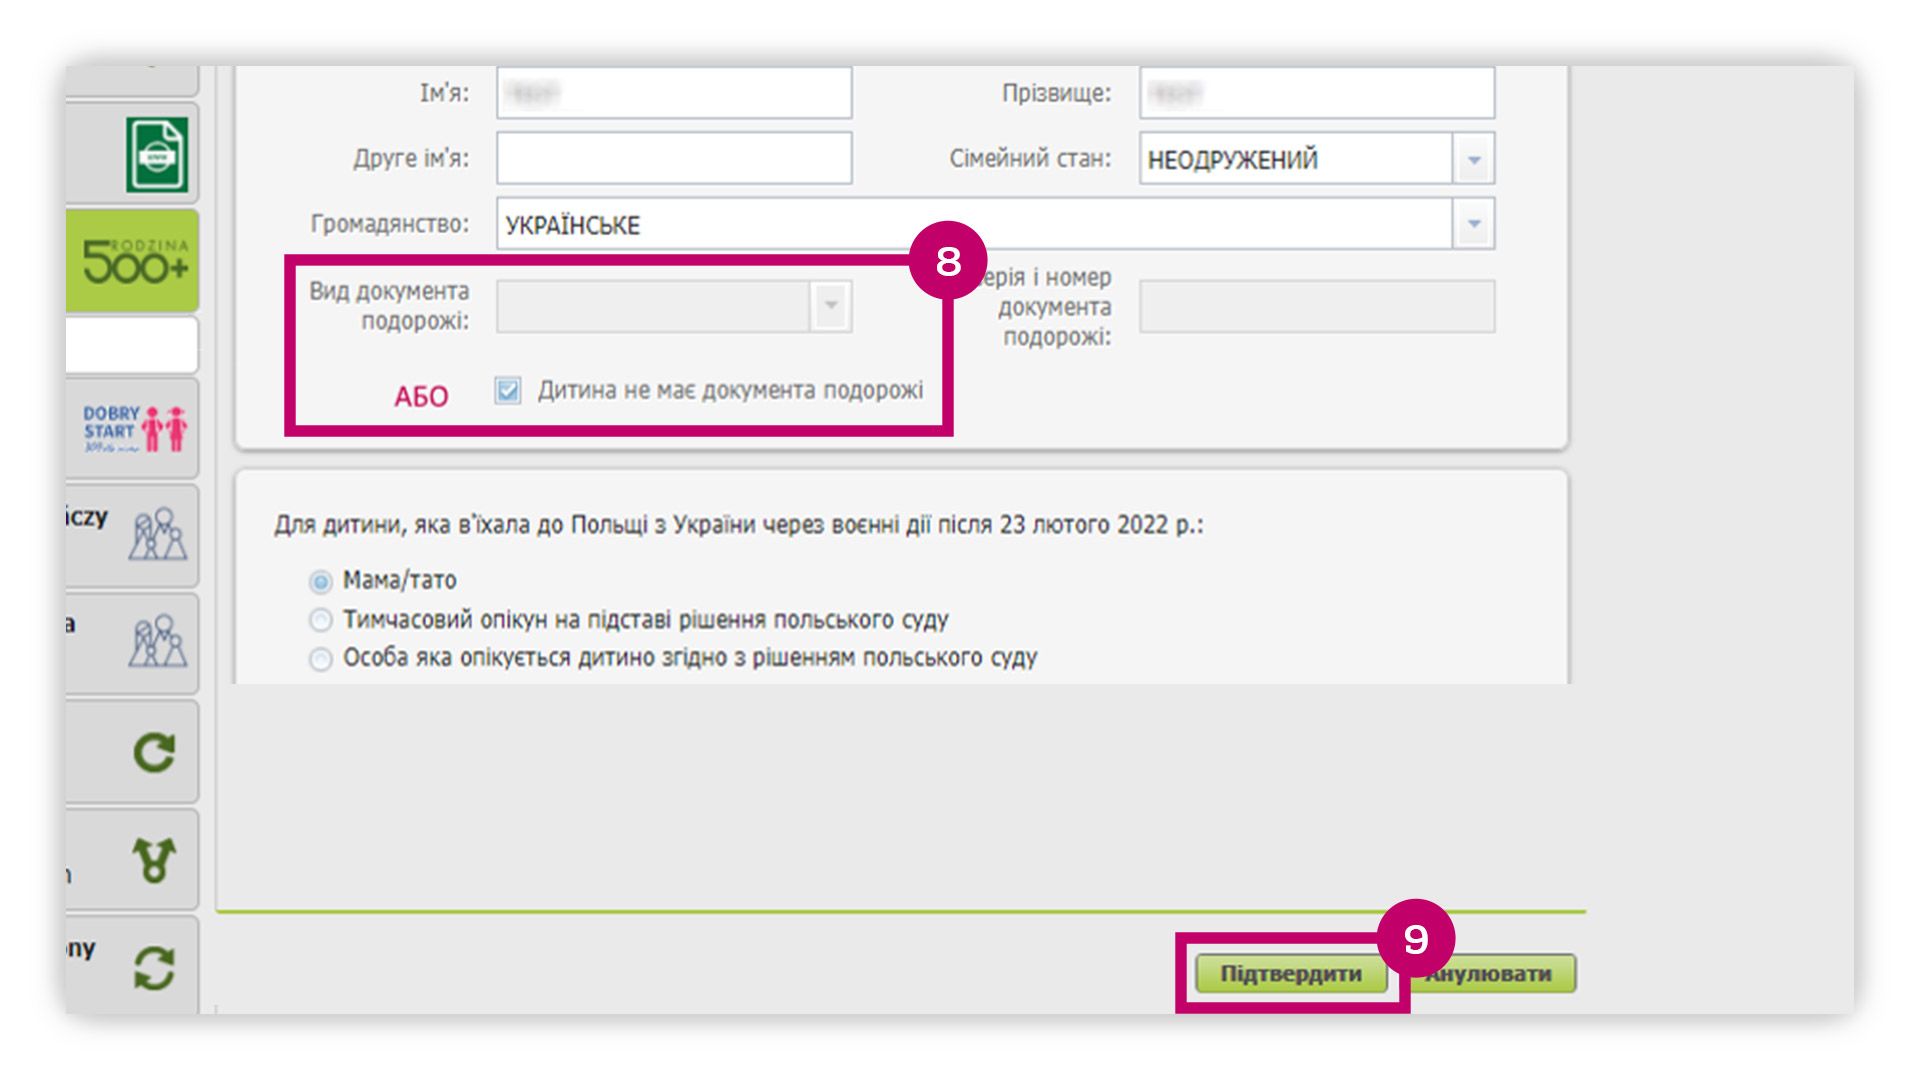Screen dimensions: 1920x1080
Task: Select 'Особа яка опікується дитино' radio option
Action: point(320,659)
